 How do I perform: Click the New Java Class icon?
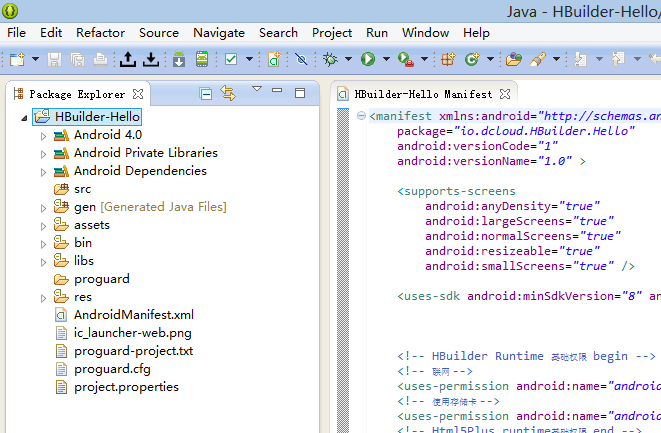tap(472, 59)
